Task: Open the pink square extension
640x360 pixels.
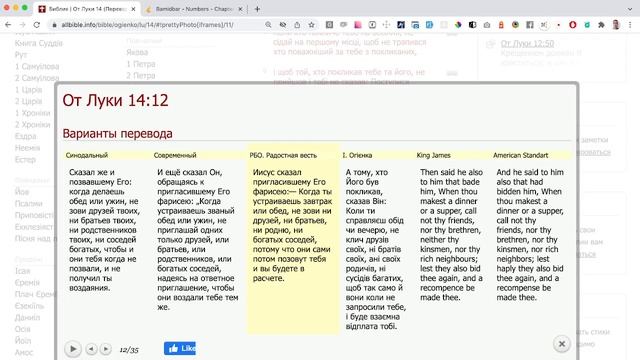Action: tap(358, 25)
